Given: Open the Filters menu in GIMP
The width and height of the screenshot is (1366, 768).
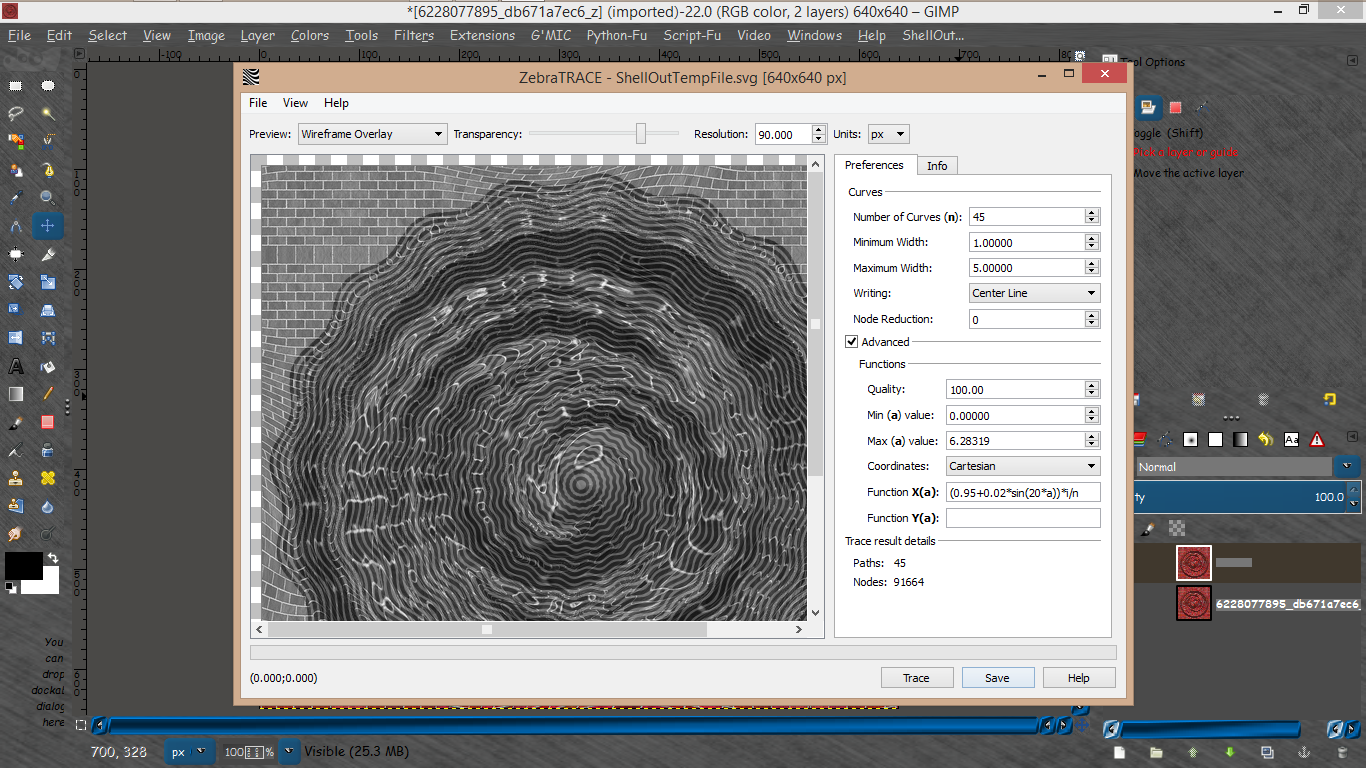Looking at the screenshot, I should click(x=413, y=35).
